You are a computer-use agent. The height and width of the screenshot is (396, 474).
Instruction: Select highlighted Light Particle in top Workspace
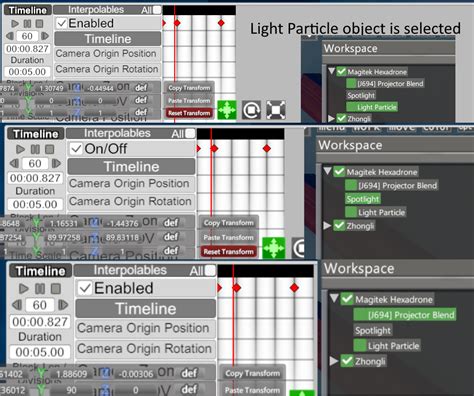click(372, 107)
